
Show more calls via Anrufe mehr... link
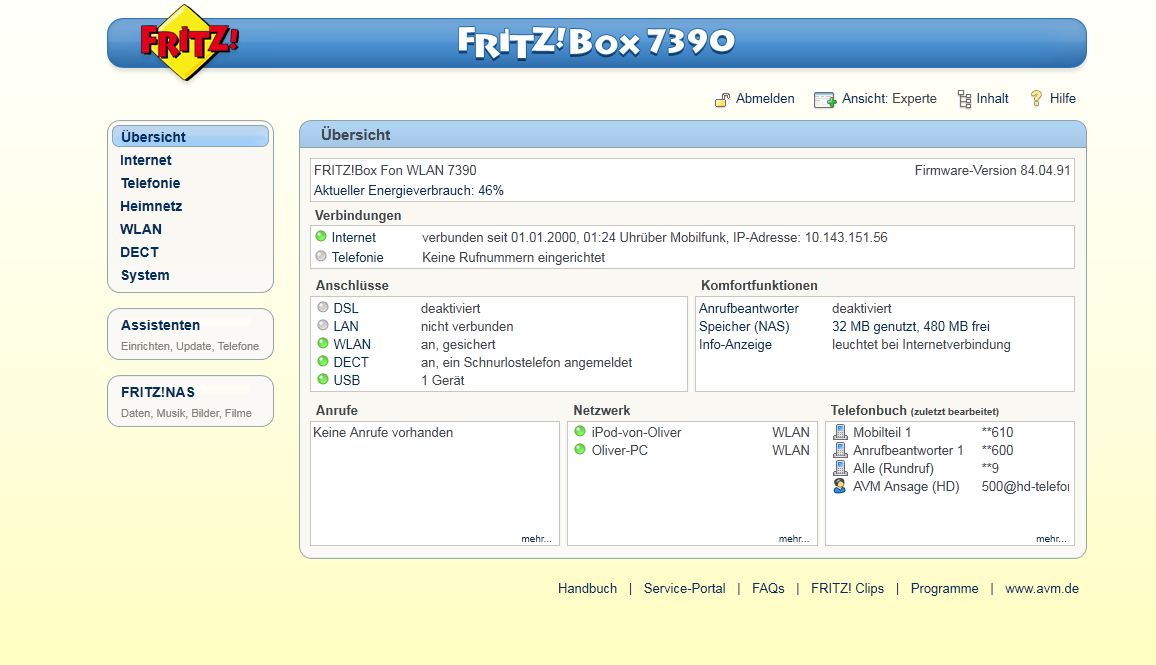(536, 539)
